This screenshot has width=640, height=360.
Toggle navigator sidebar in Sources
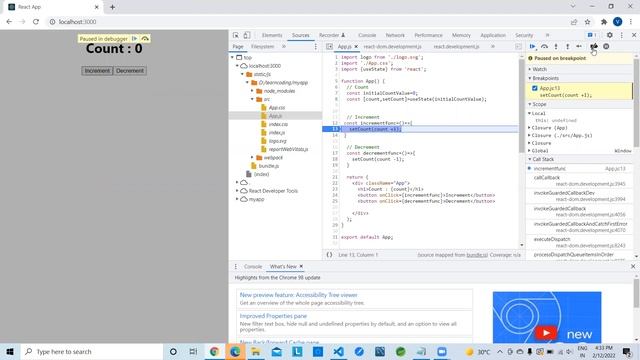[329, 47]
